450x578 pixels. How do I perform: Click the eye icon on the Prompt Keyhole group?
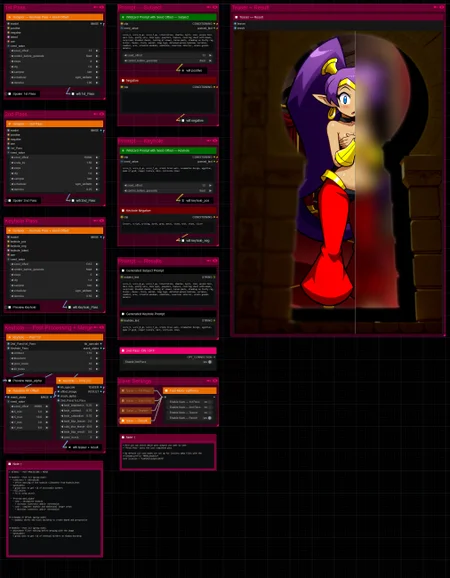click(x=215, y=141)
